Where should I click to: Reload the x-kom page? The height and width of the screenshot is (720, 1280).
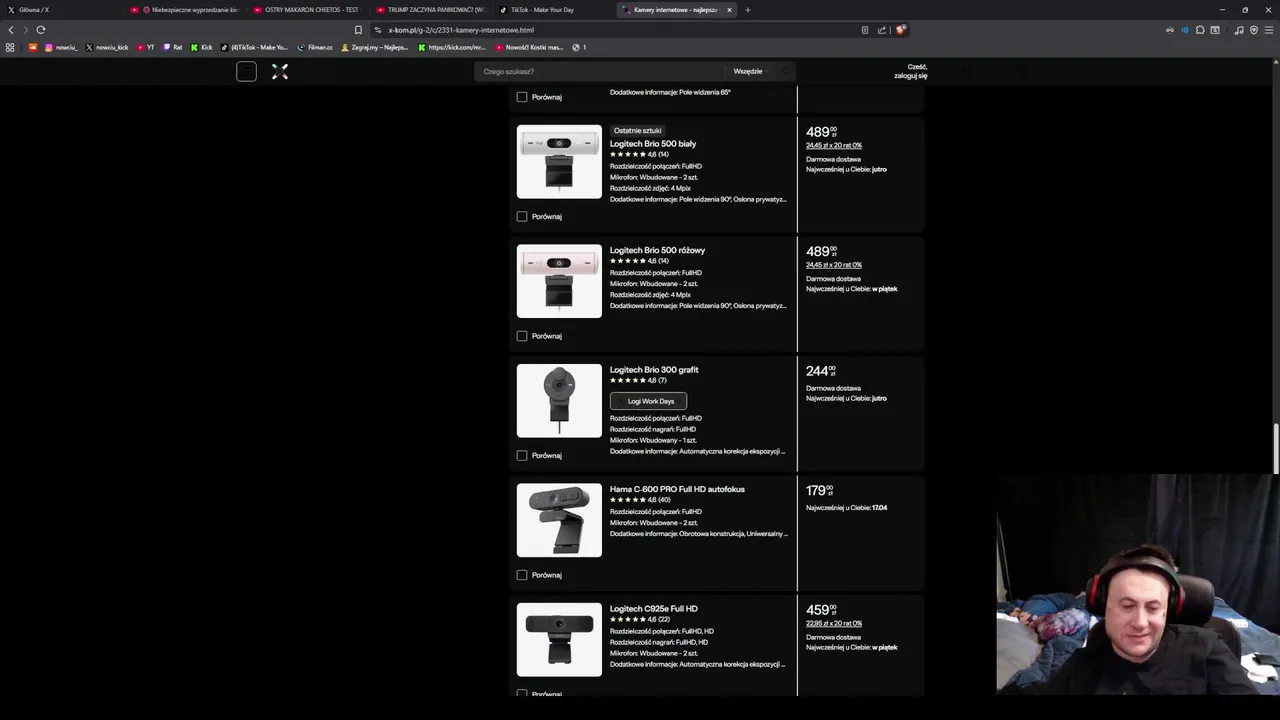pyautogui.click(x=41, y=30)
